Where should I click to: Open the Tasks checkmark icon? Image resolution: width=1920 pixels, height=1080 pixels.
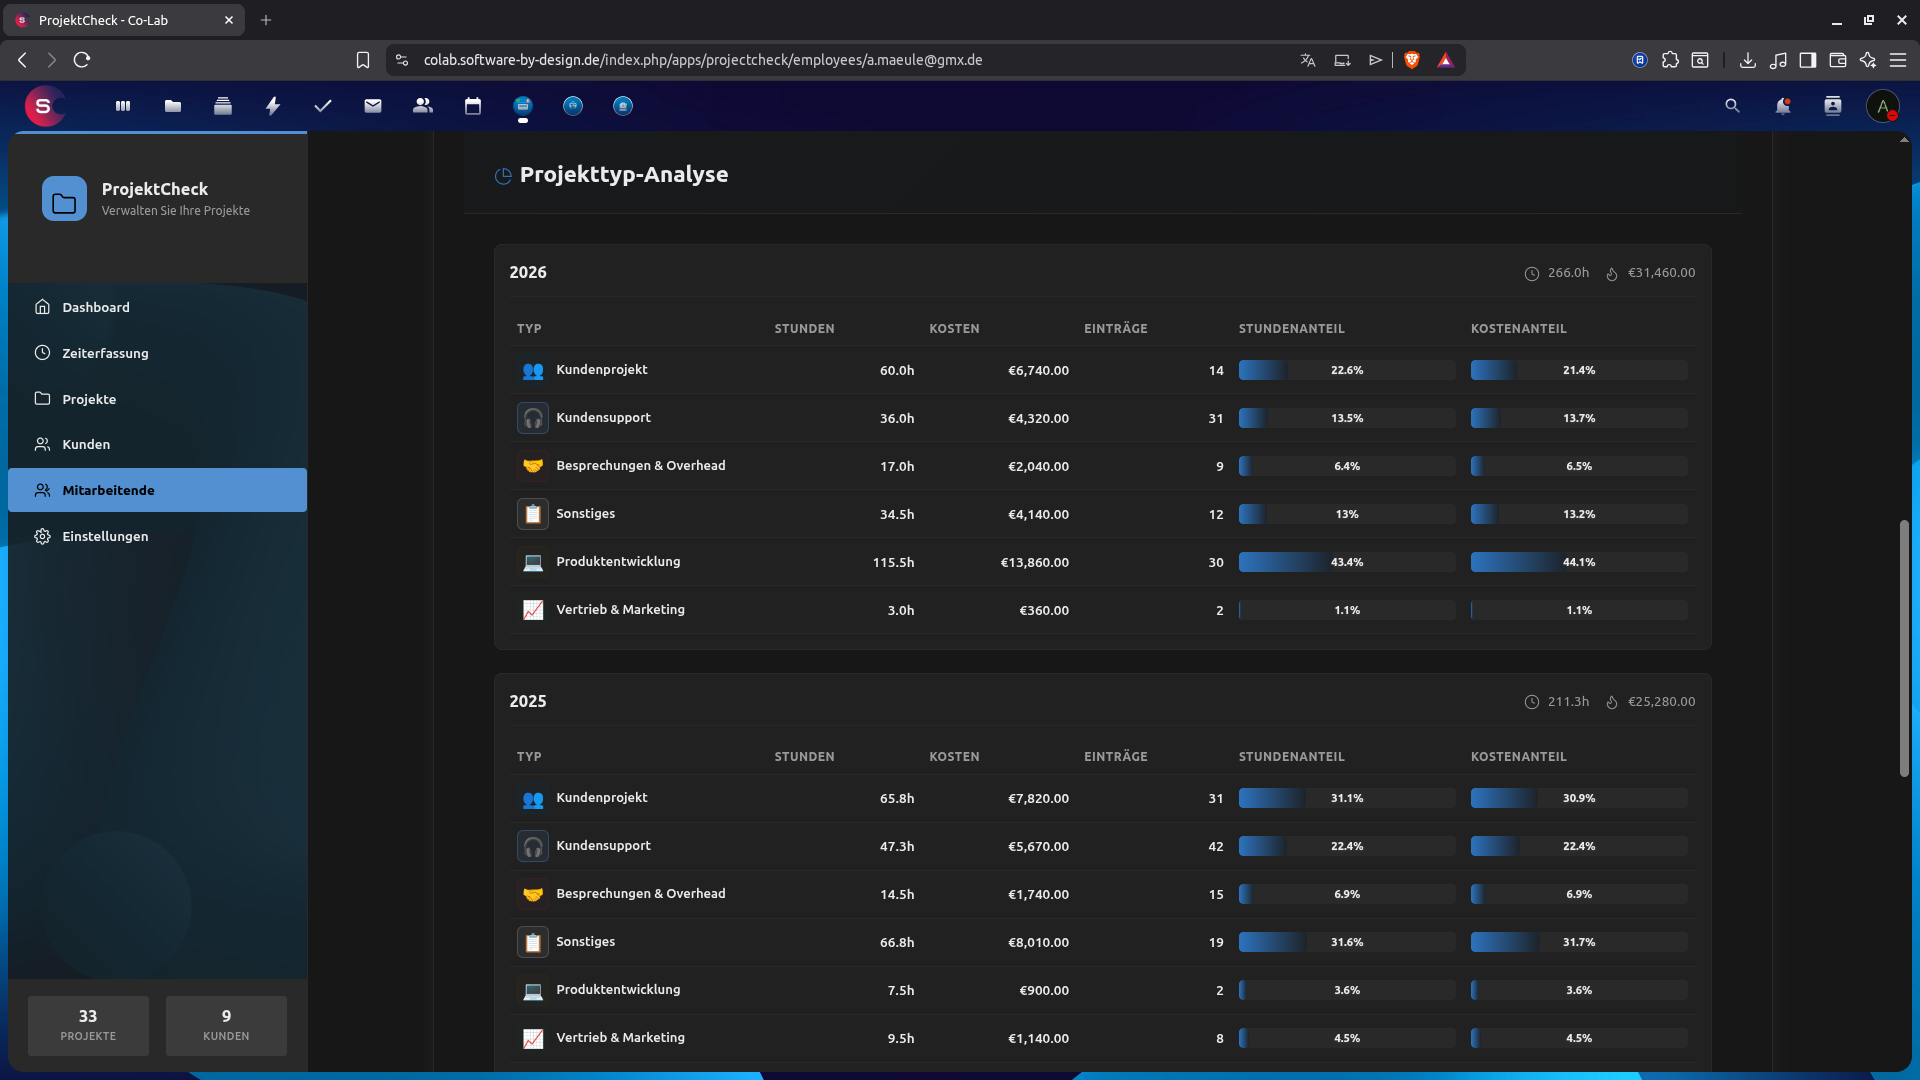coord(322,105)
